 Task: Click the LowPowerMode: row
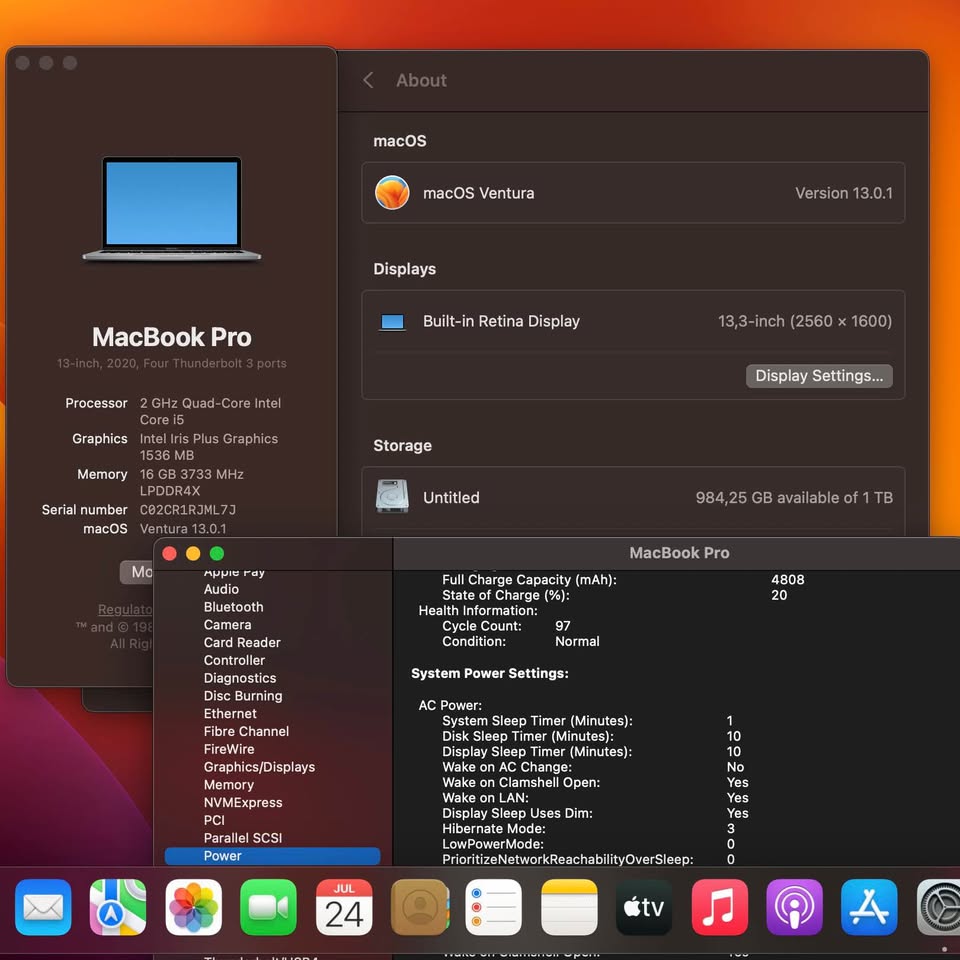tap(588, 844)
